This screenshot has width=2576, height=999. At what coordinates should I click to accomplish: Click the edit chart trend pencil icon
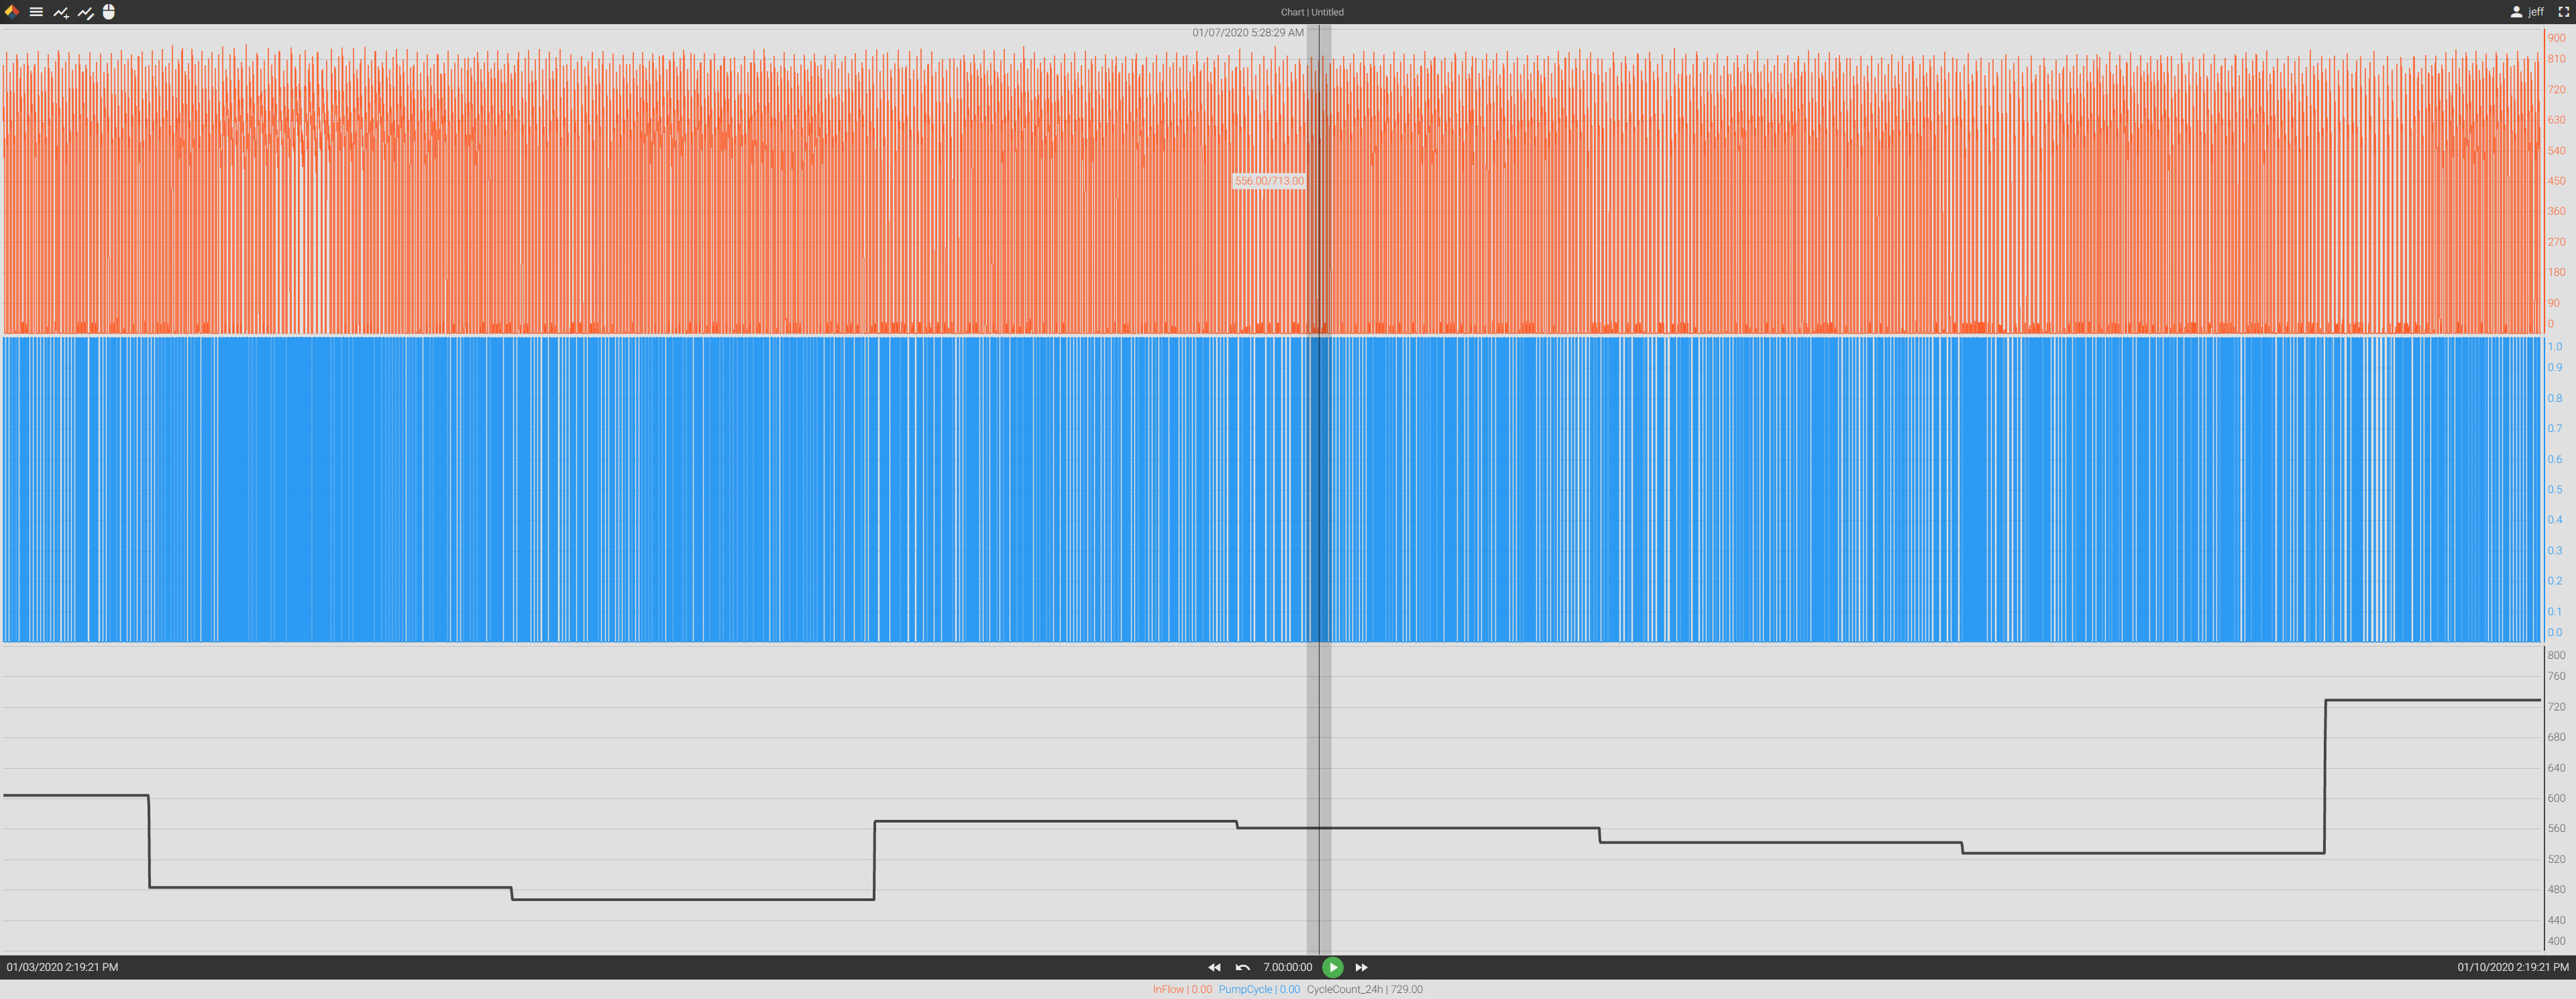click(86, 12)
